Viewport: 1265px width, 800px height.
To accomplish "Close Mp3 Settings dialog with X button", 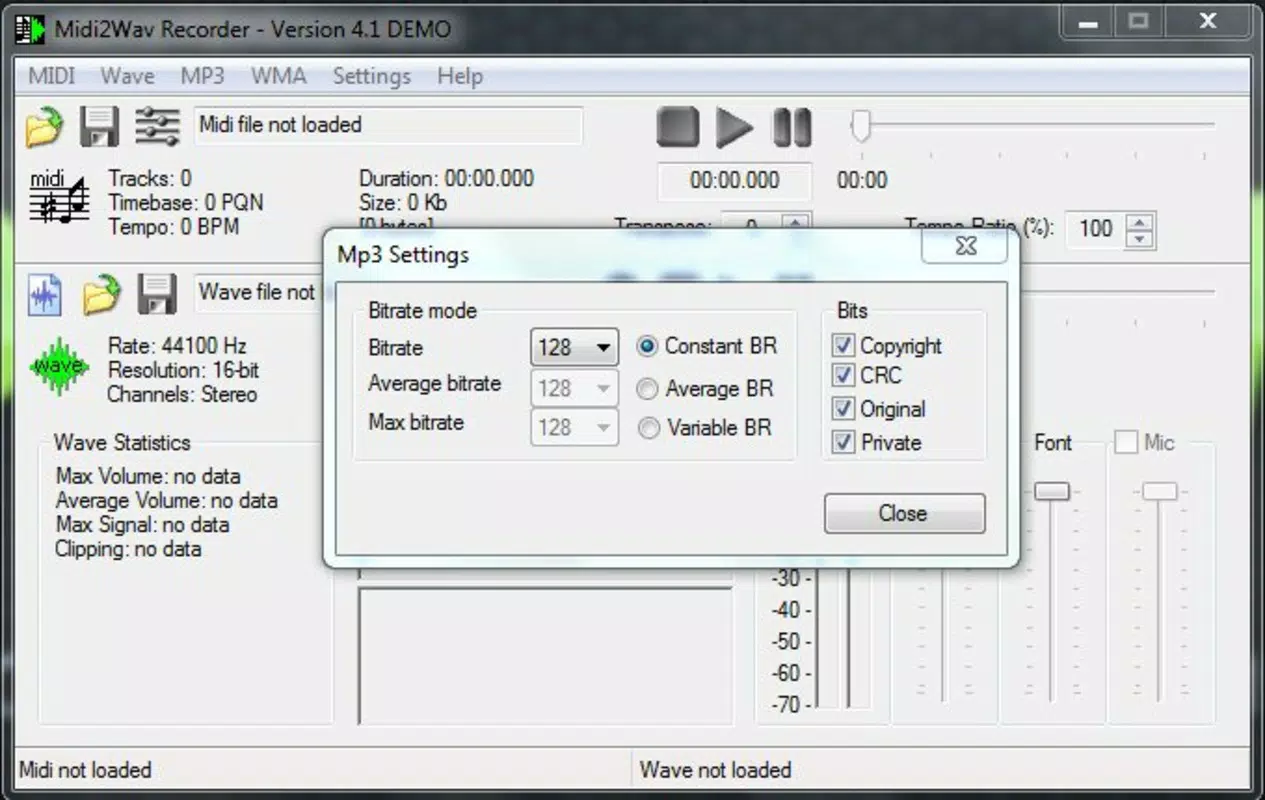I will 964,246.
